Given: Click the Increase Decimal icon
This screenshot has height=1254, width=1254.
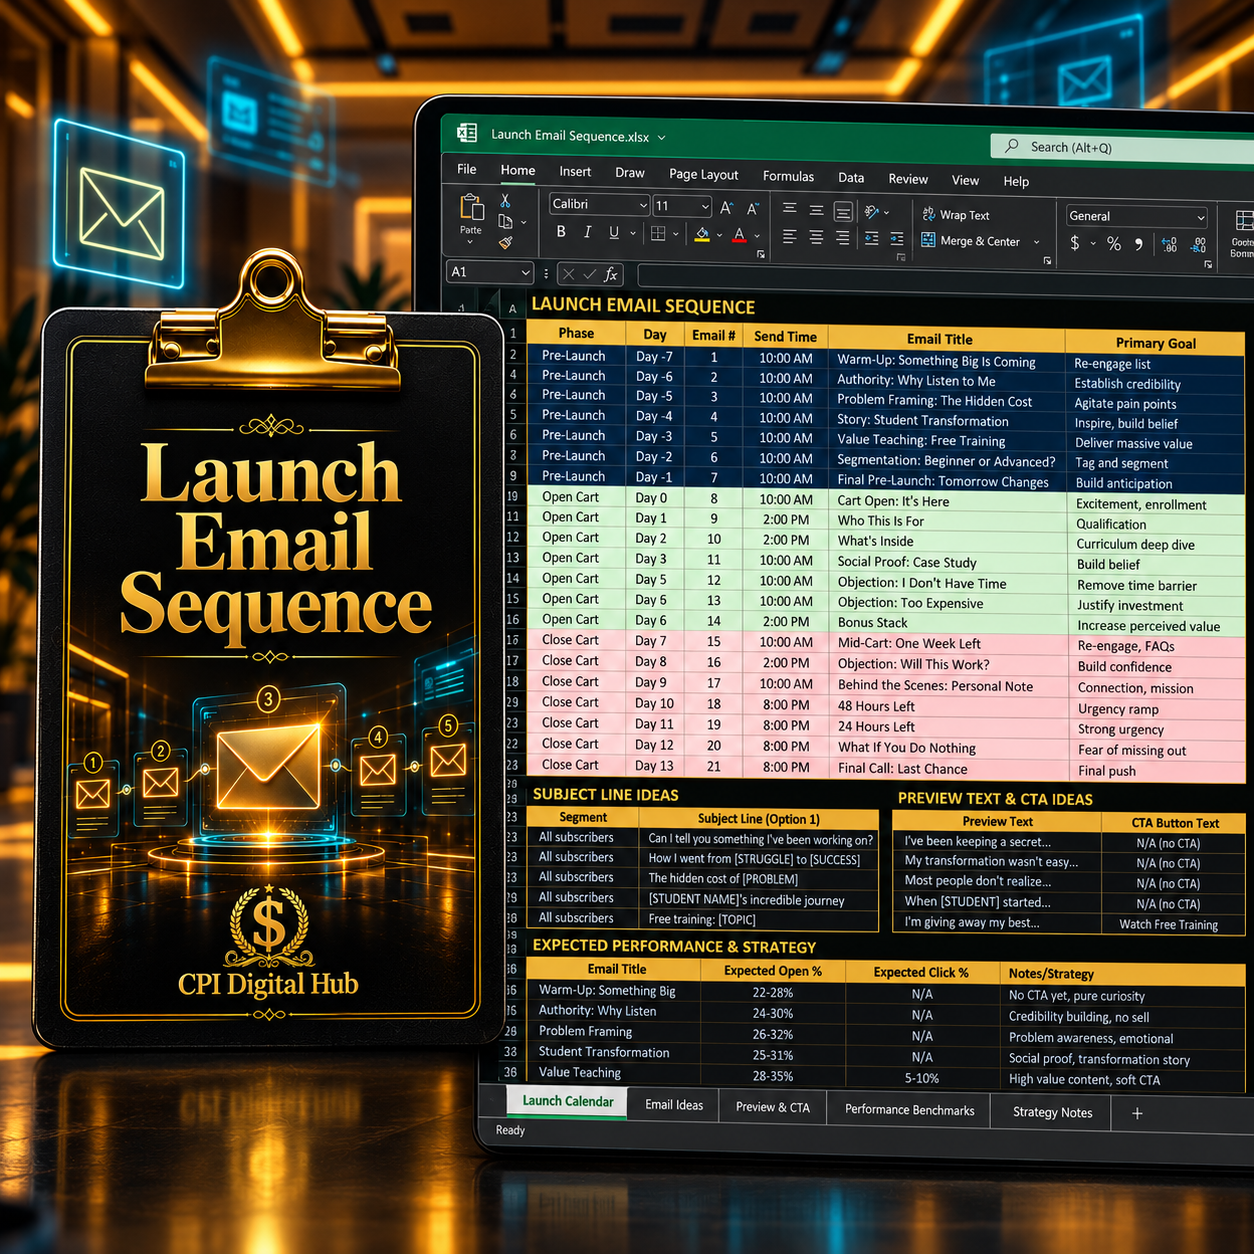Looking at the screenshot, I should point(1169,245).
